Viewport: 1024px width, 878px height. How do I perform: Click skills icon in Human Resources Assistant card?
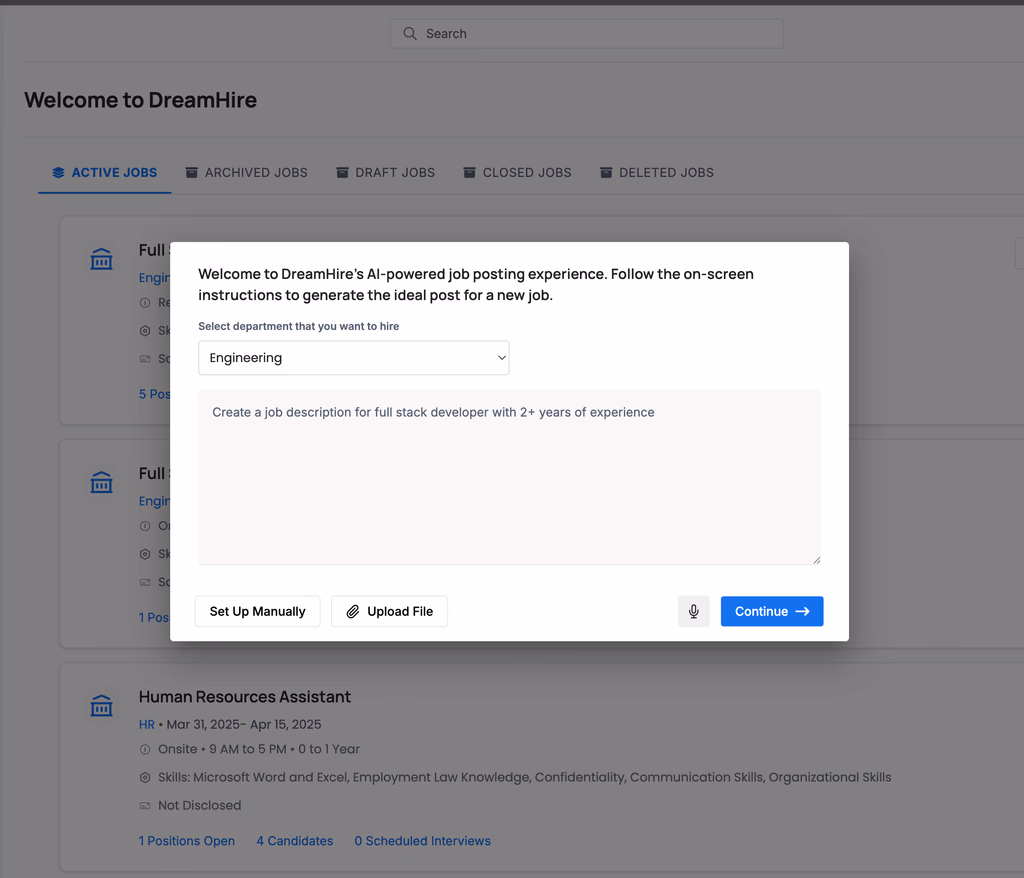145,777
